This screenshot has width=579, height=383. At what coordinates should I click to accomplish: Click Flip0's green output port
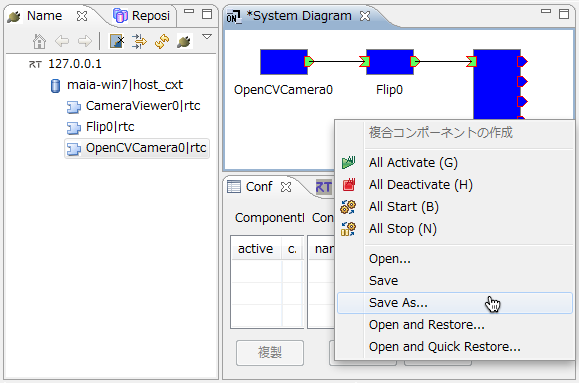tap(415, 61)
